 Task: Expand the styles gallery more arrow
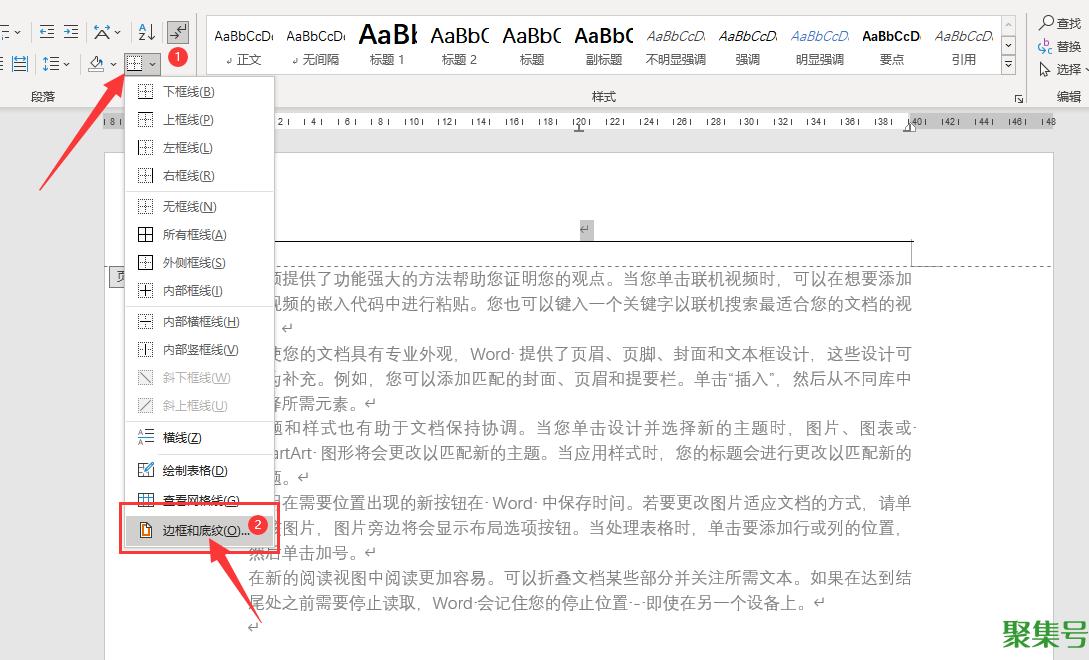coord(1008,65)
